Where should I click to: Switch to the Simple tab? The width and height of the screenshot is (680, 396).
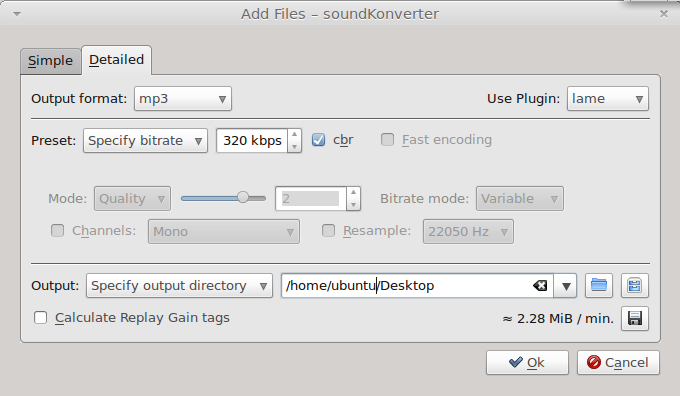pyautogui.click(x=50, y=61)
